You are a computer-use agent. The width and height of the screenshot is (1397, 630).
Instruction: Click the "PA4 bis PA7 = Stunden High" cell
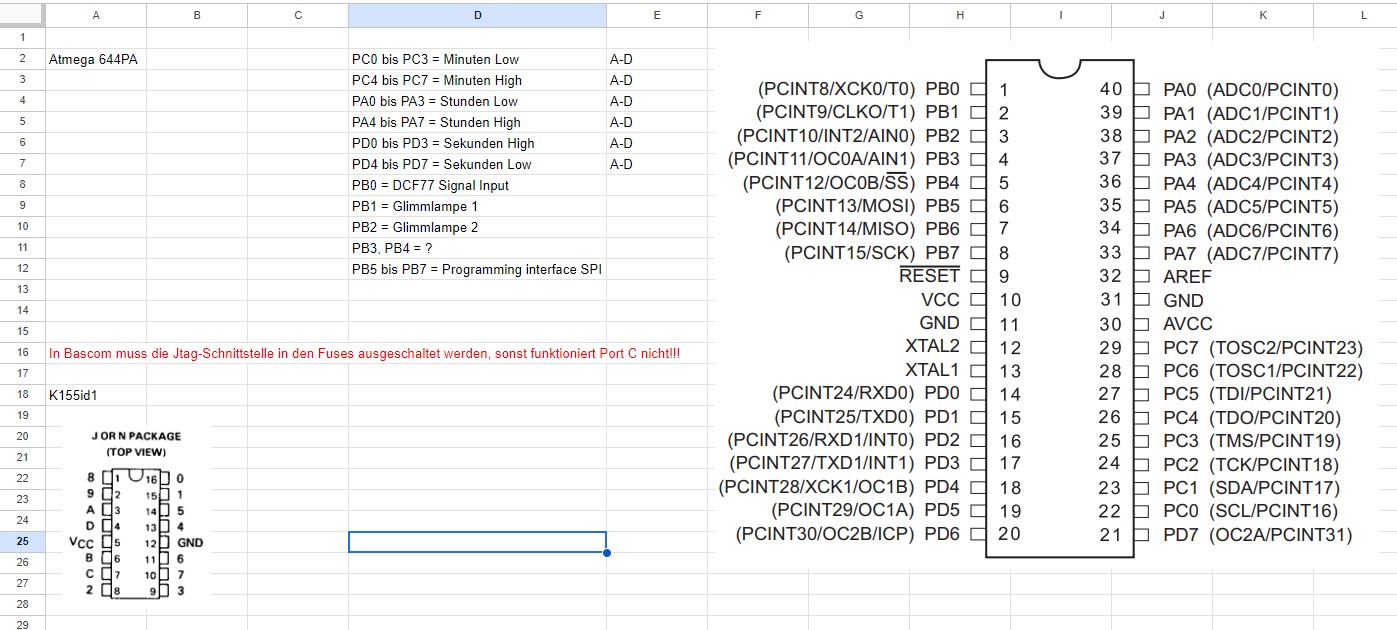(436, 122)
